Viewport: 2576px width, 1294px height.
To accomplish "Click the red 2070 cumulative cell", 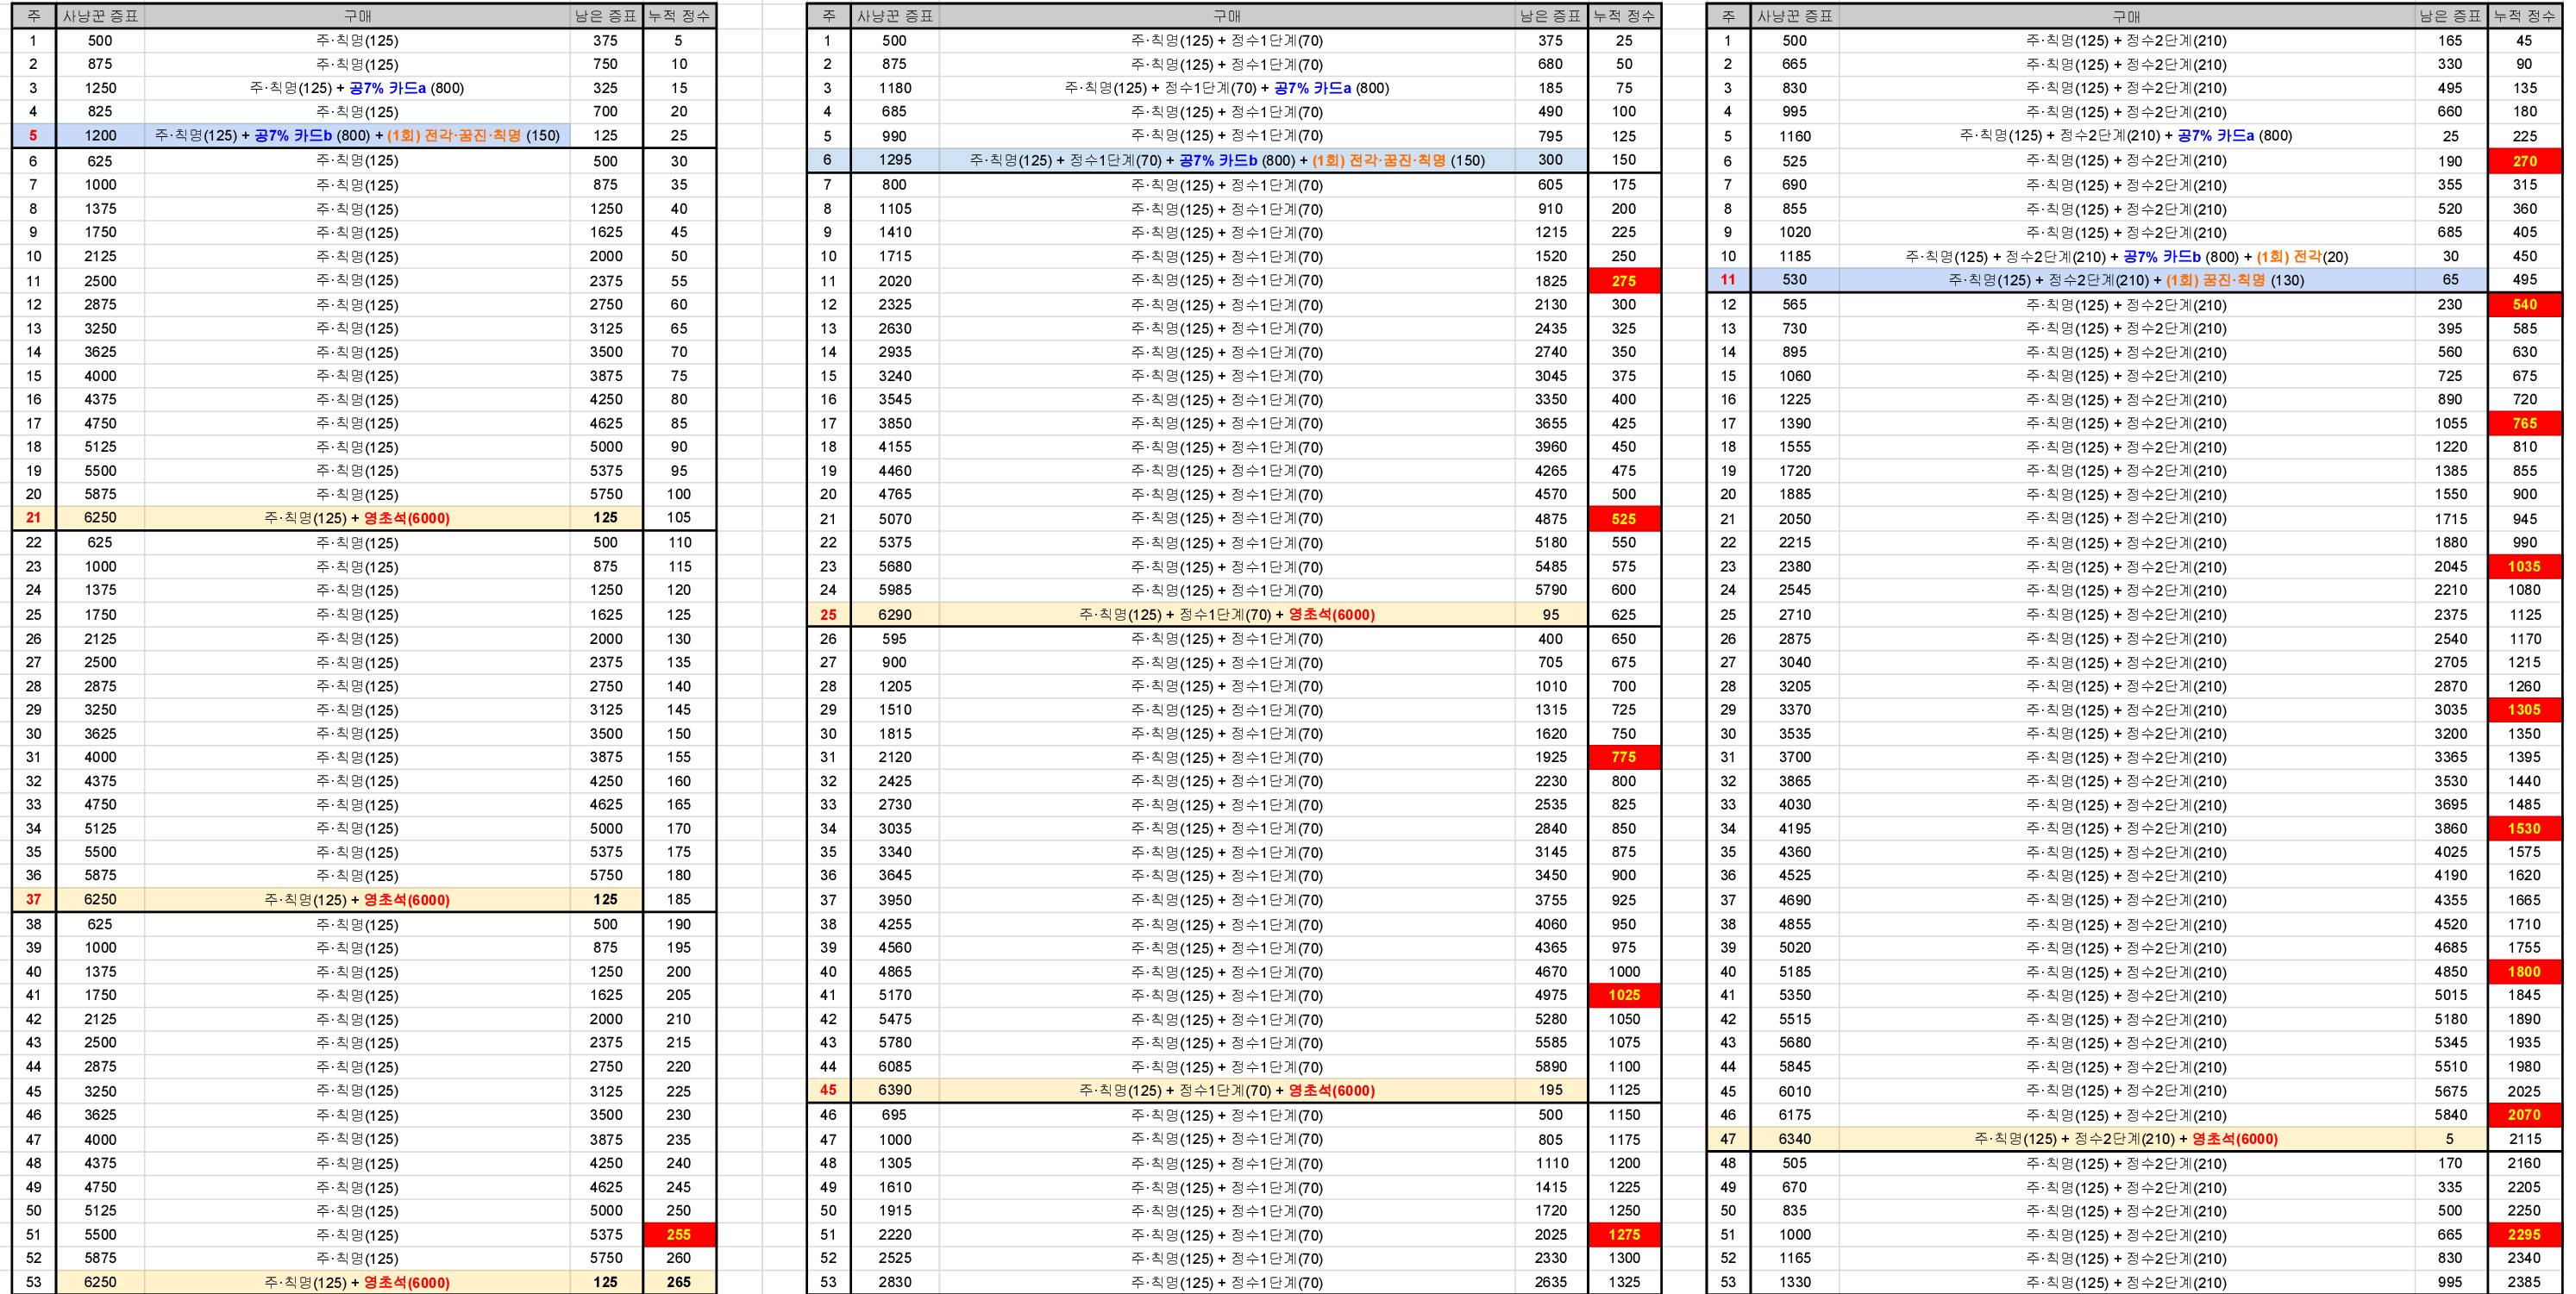I will point(2523,1114).
